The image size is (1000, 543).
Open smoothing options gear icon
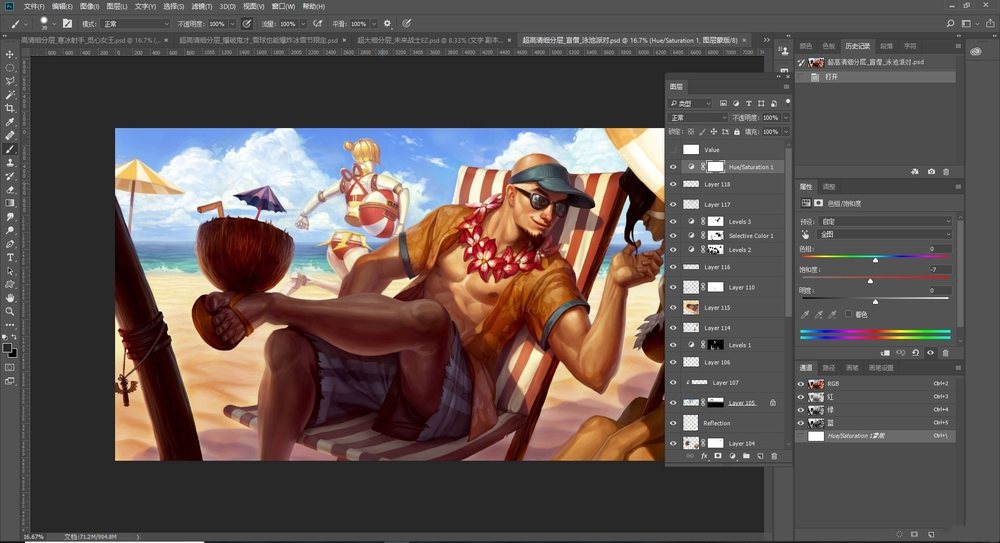(x=387, y=24)
